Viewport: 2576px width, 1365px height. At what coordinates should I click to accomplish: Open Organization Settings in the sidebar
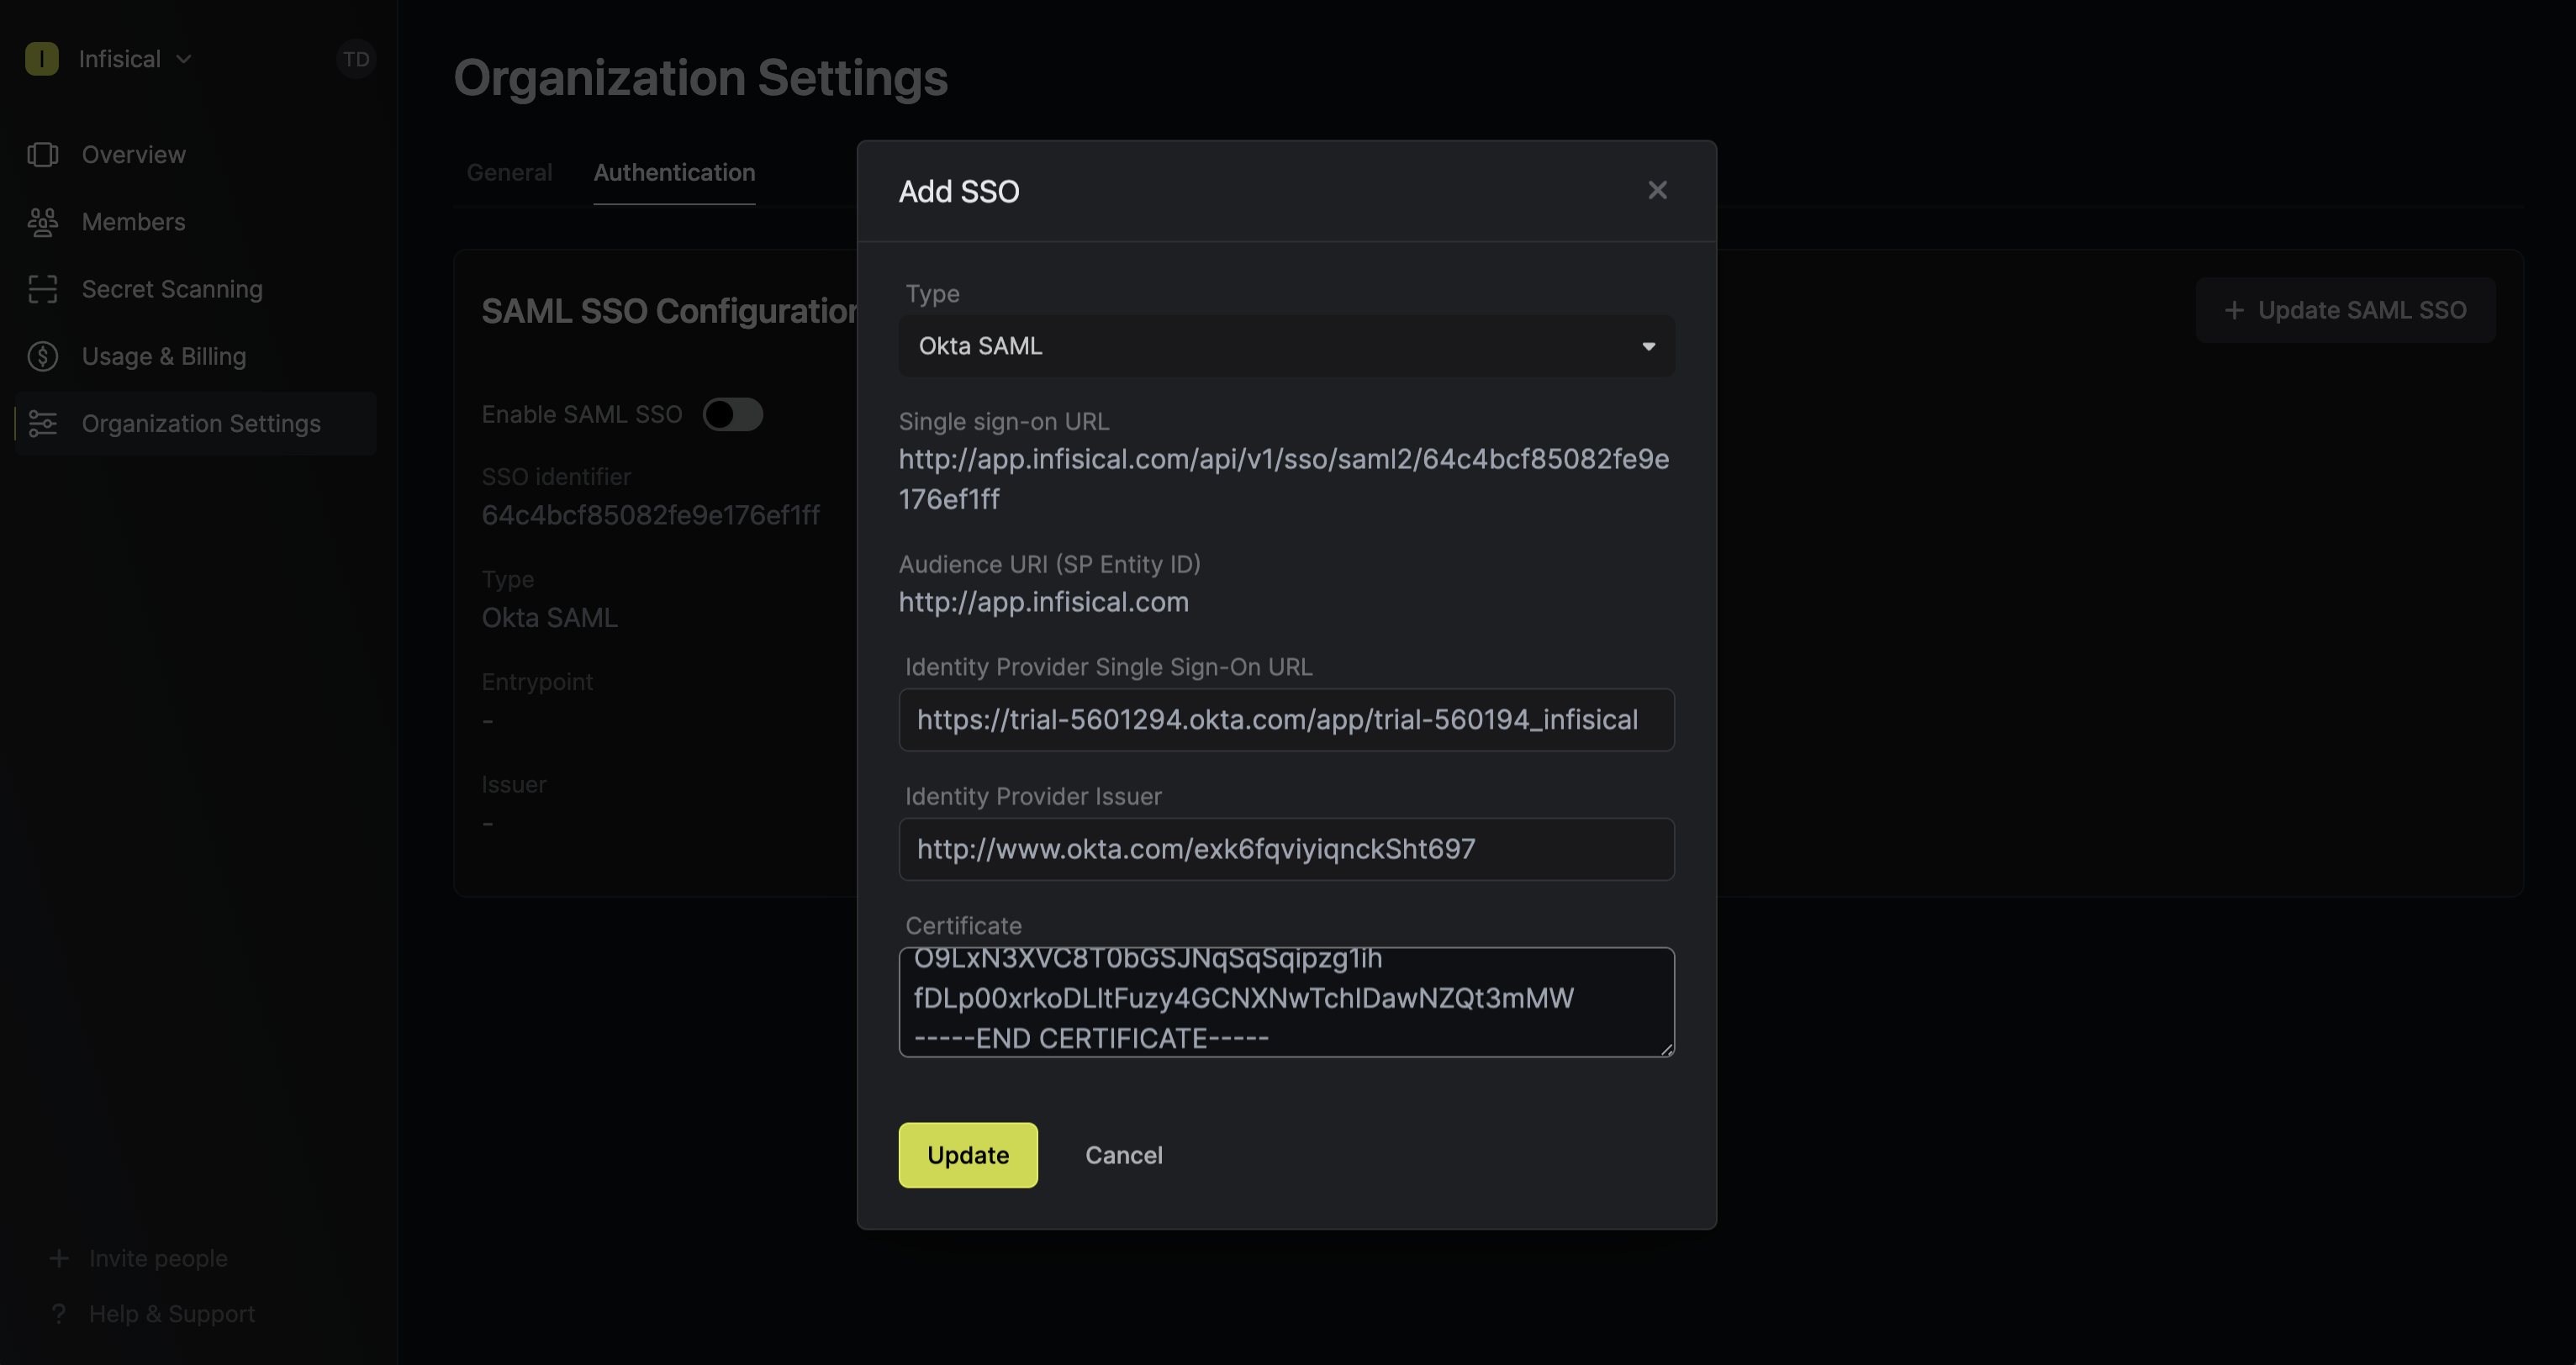pyautogui.click(x=195, y=423)
